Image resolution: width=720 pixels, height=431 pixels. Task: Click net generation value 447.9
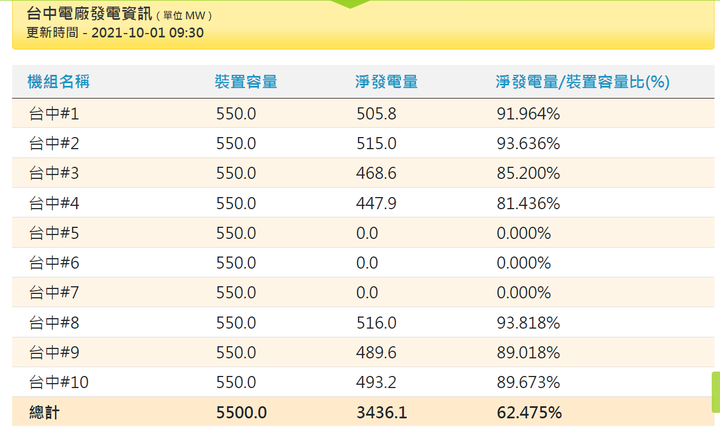(x=377, y=203)
